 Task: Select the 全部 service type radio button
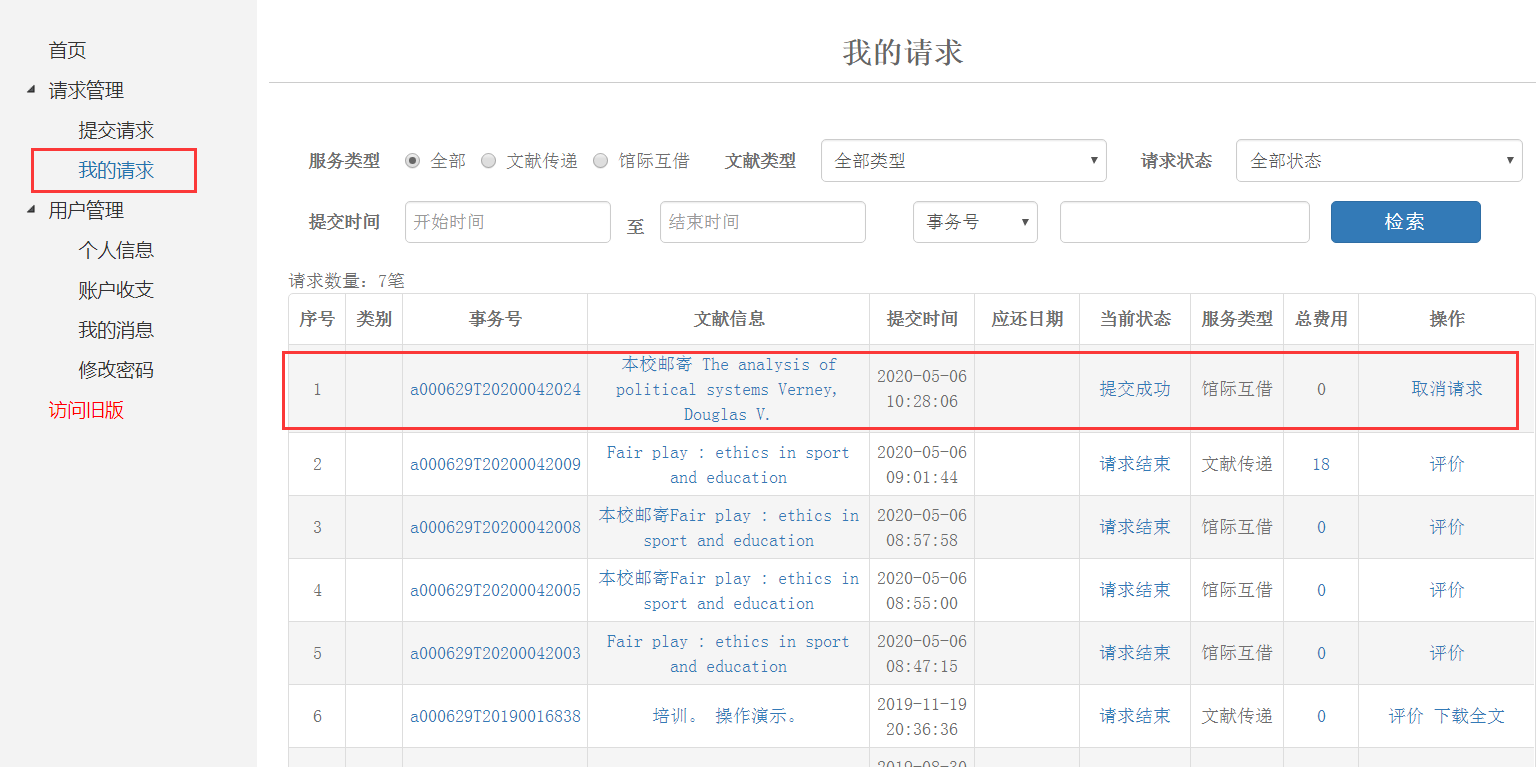click(412, 161)
